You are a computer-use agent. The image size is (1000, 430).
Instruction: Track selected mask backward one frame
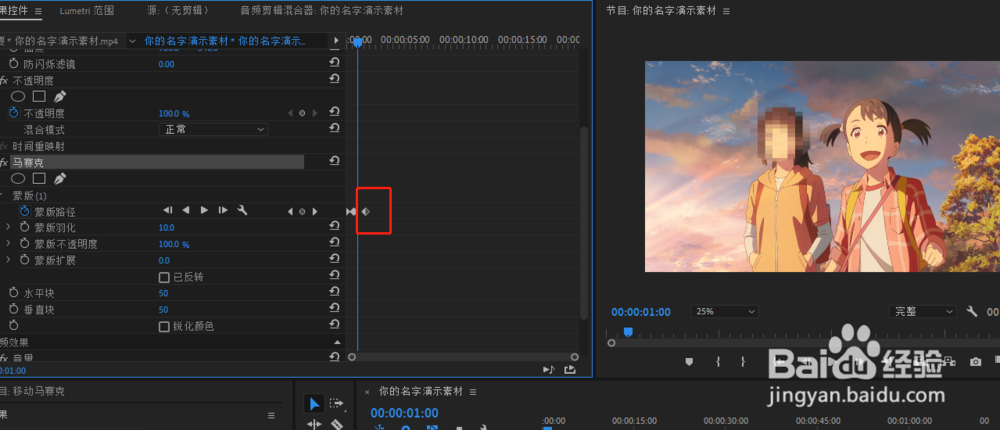[168, 211]
